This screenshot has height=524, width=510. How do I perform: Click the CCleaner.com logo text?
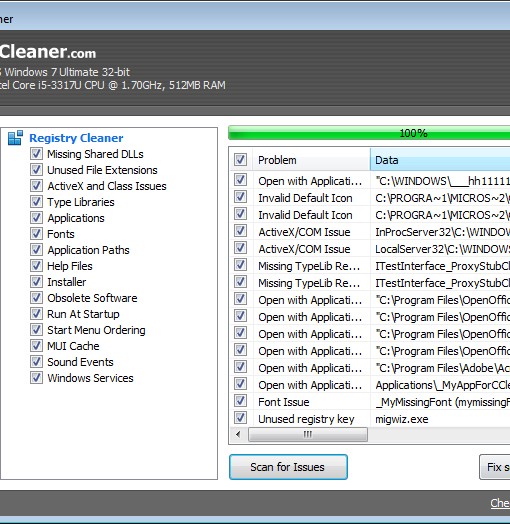pos(48,52)
